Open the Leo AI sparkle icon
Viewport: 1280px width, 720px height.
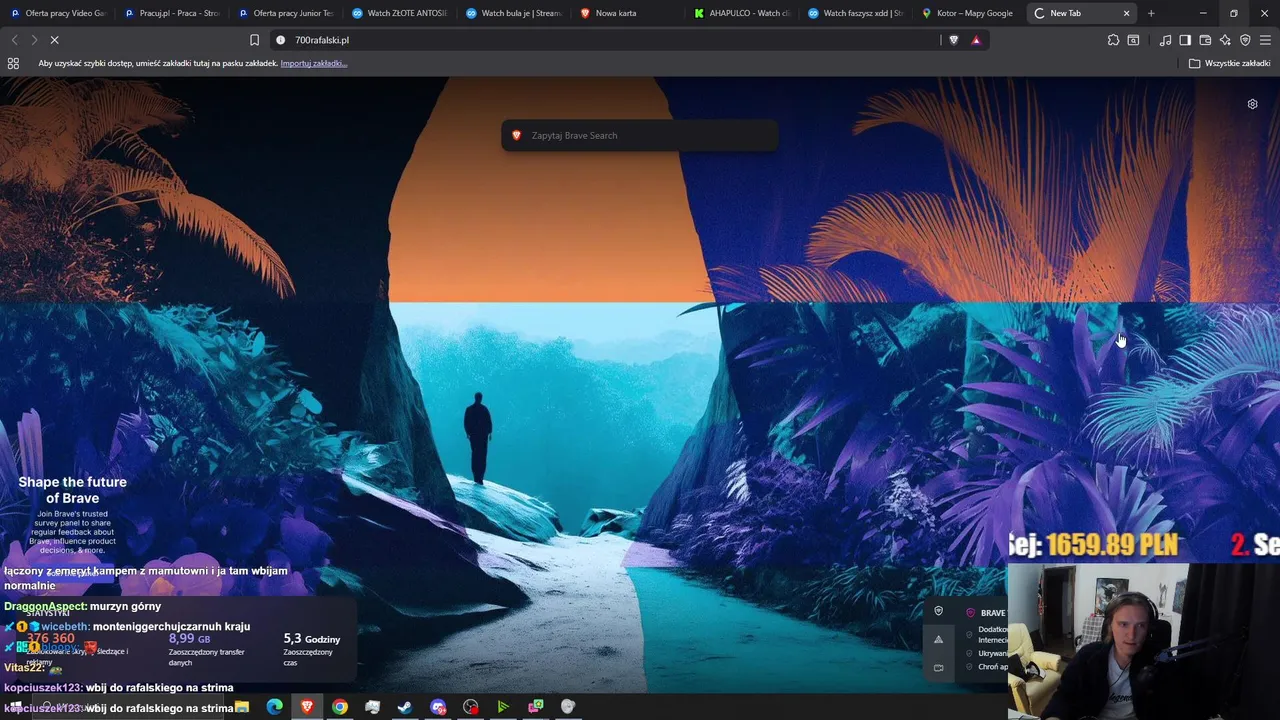pyautogui.click(x=1225, y=40)
